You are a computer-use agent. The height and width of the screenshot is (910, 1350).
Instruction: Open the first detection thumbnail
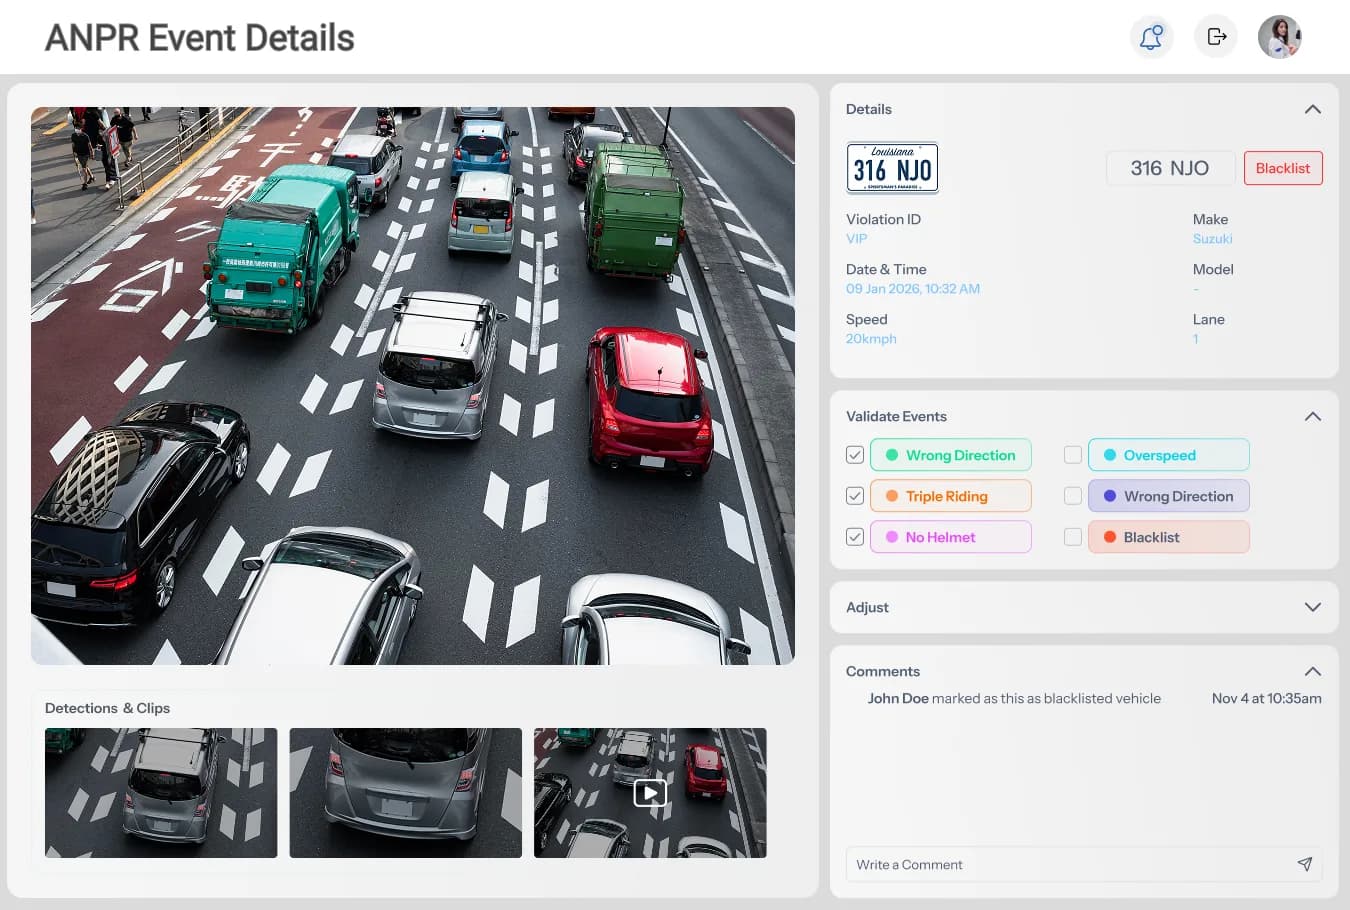pos(160,792)
